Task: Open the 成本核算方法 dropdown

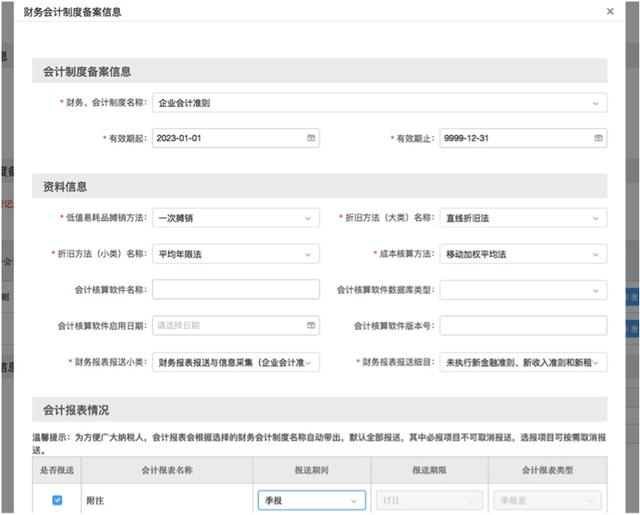Action: pos(523,254)
